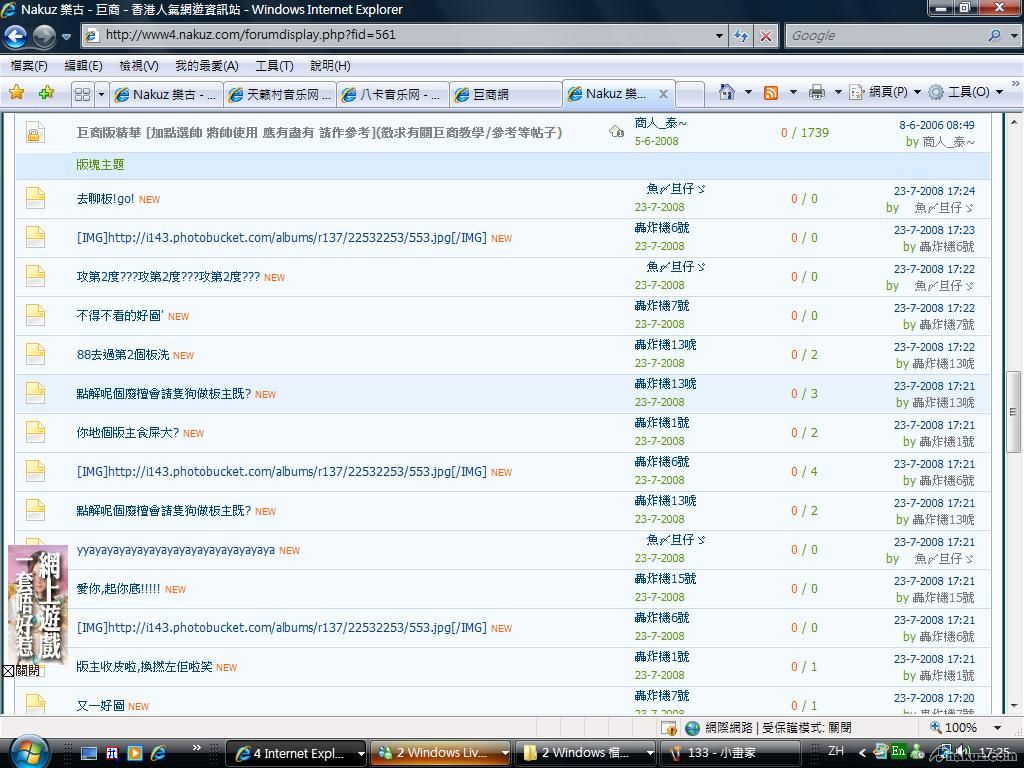Open the 檢視(V) menu

pos(138,66)
